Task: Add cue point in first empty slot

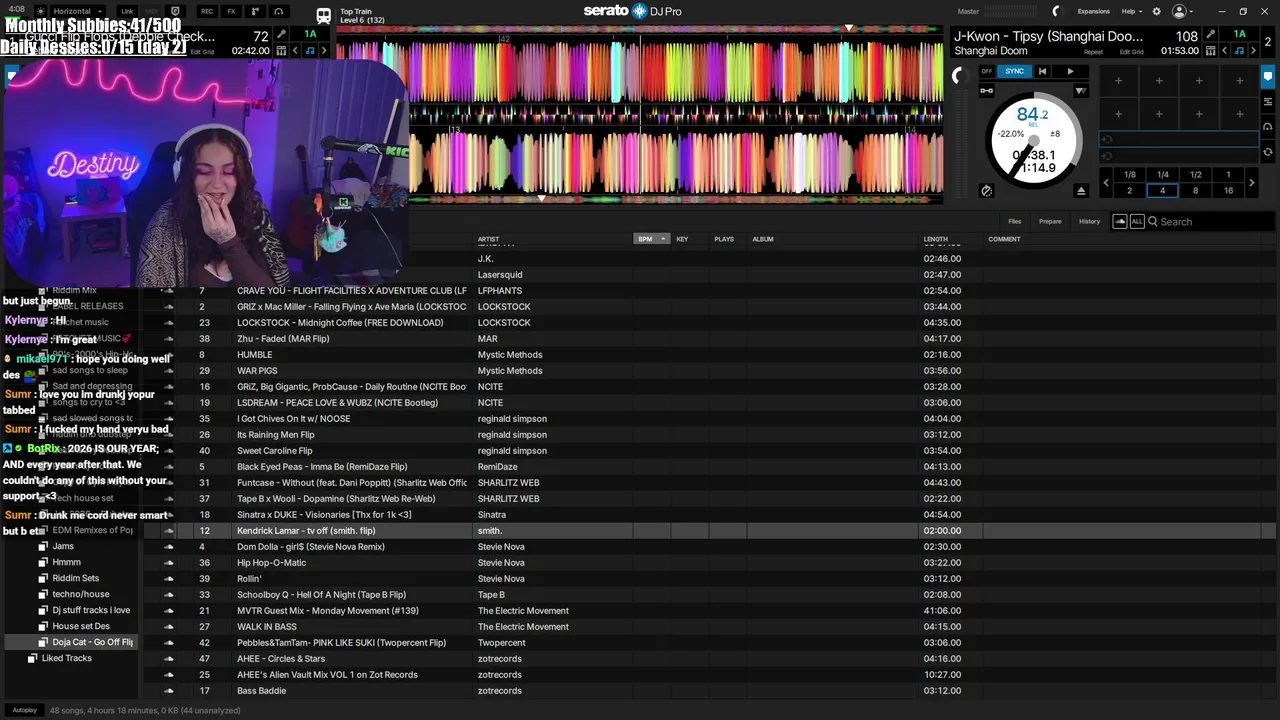Action: [x=1118, y=81]
